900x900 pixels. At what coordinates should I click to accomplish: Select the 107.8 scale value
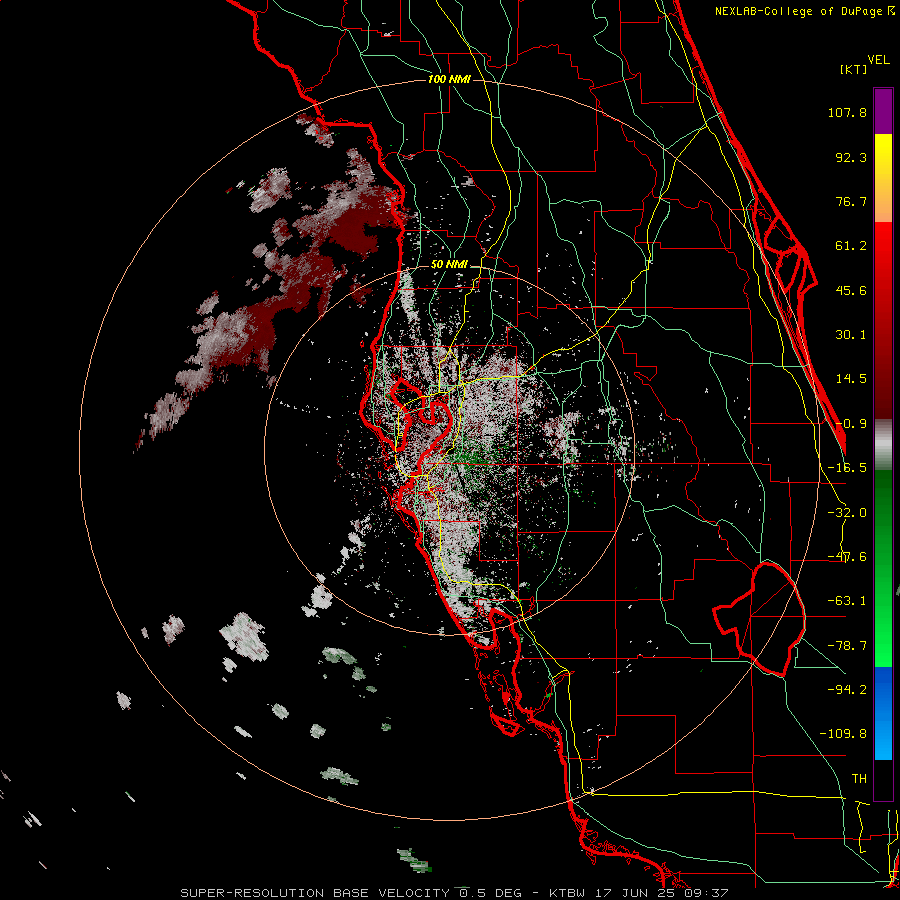click(847, 112)
